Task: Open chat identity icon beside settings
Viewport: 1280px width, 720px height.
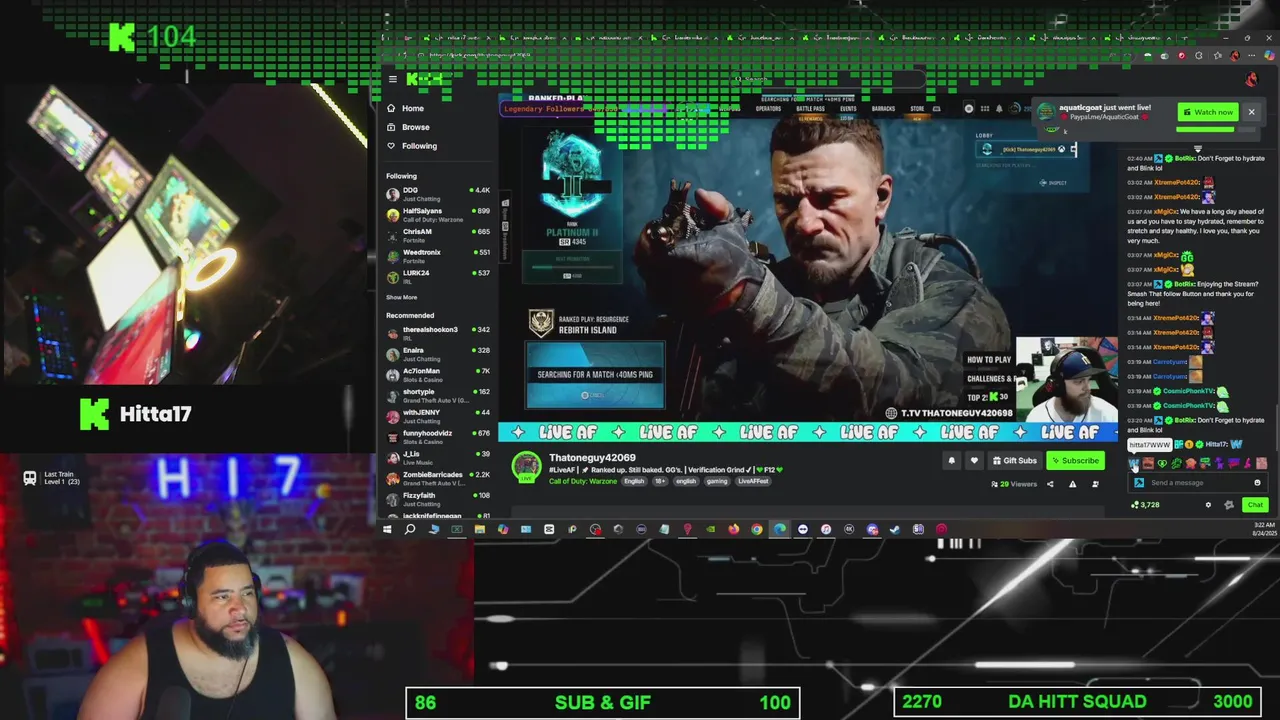Action: tap(1229, 505)
